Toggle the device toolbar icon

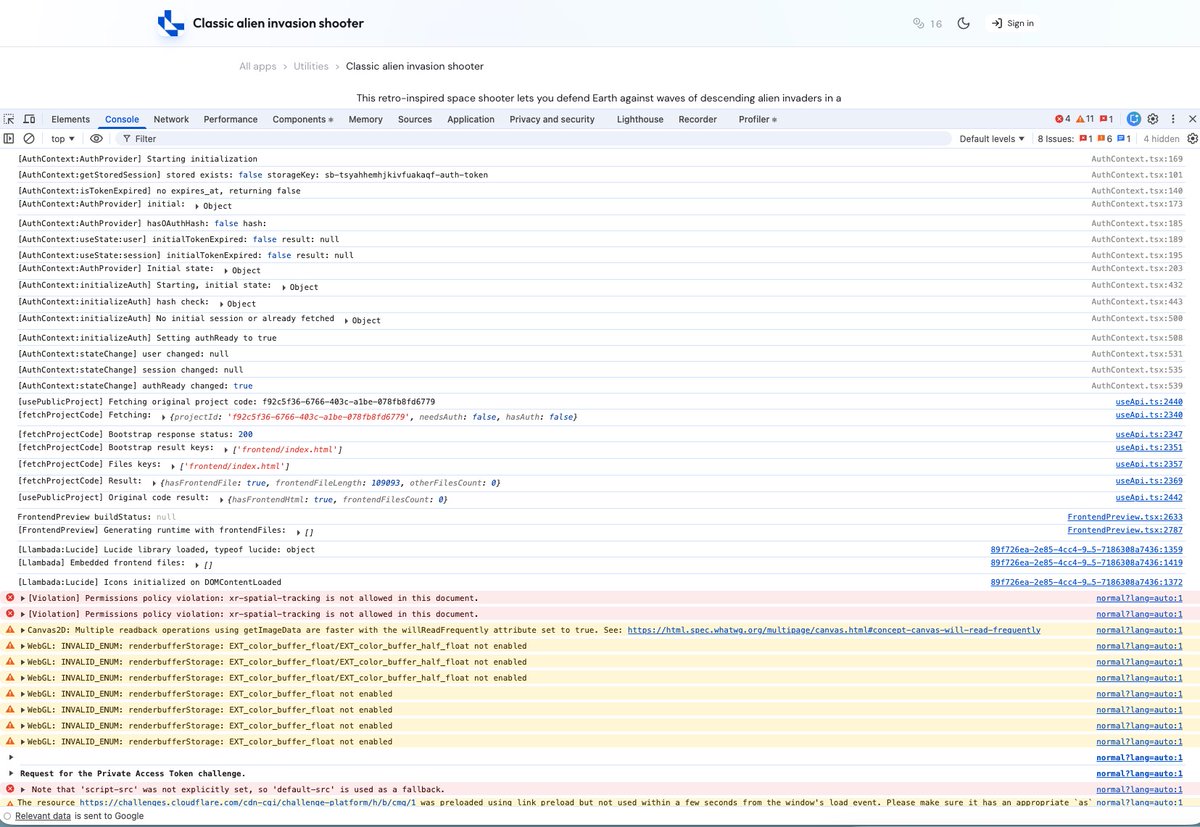click(29, 119)
